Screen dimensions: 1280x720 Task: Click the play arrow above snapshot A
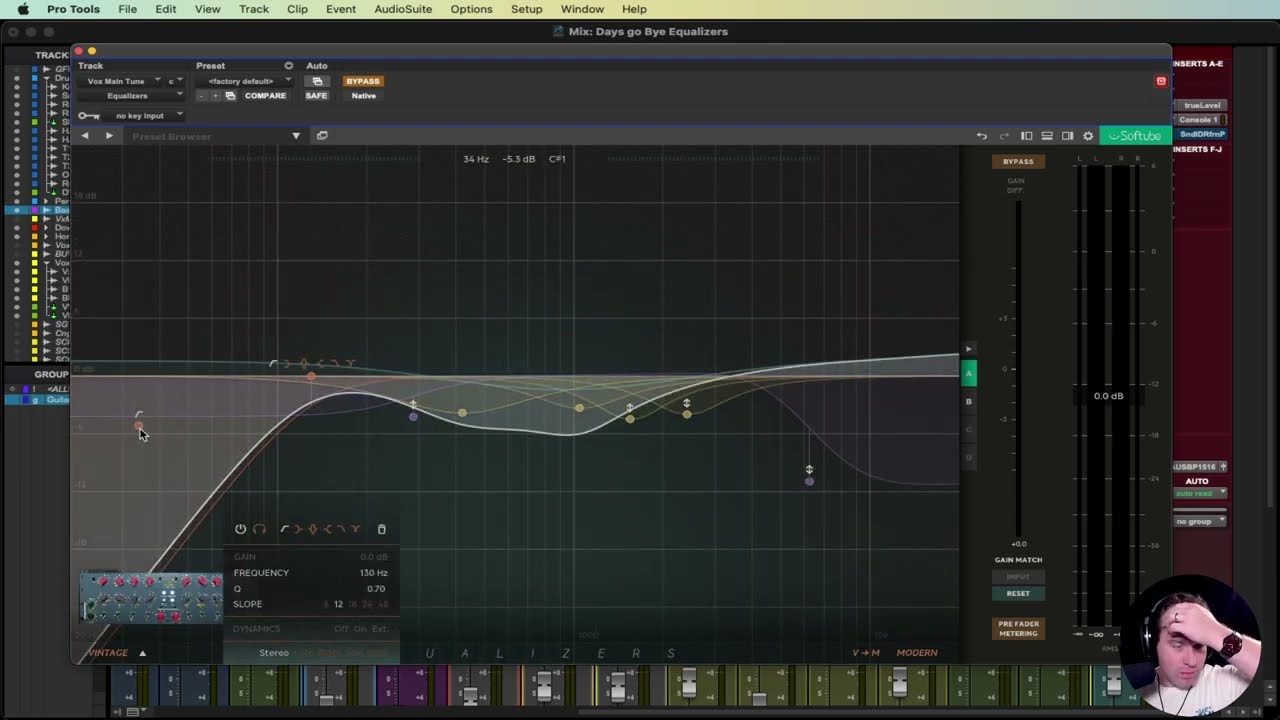pyautogui.click(x=968, y=349)
